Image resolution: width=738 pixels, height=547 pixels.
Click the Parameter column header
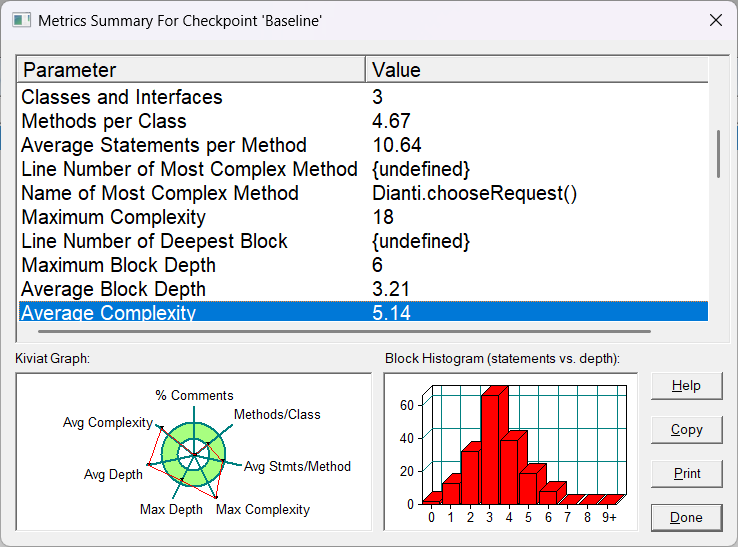(191, 70)
